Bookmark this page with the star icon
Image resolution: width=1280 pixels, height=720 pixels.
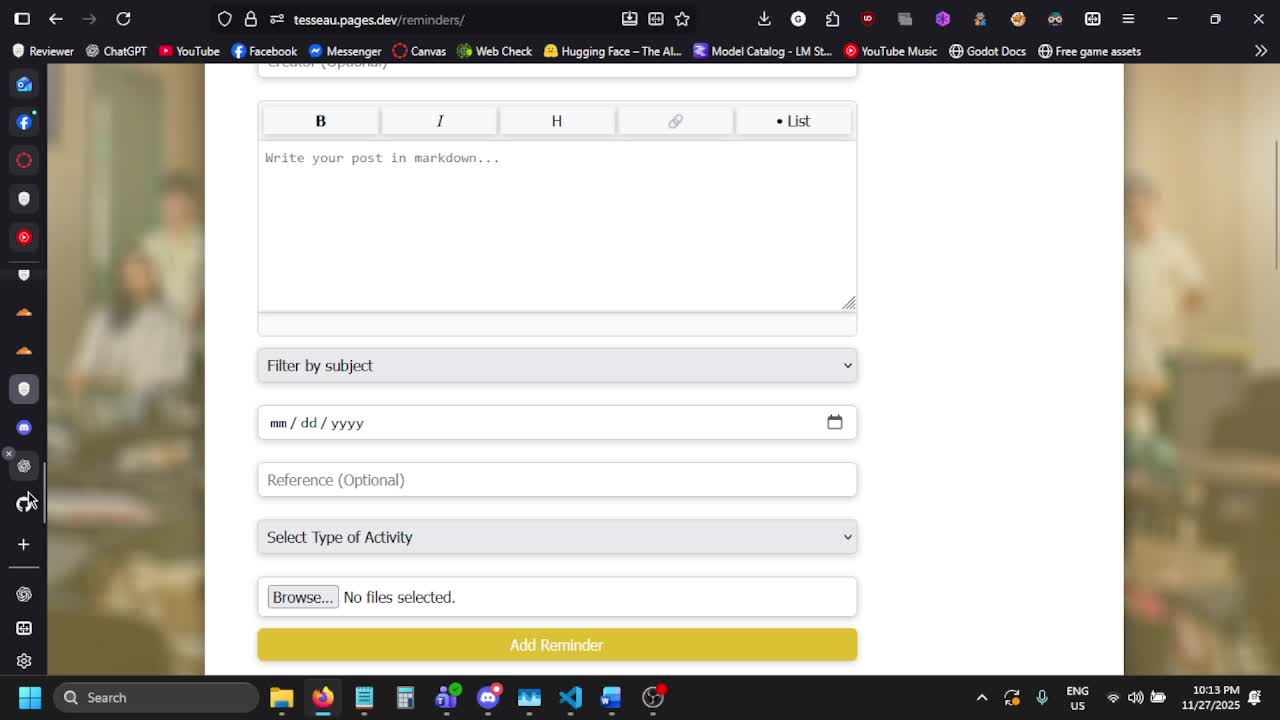pyautogui.click(x=682, y=19)
